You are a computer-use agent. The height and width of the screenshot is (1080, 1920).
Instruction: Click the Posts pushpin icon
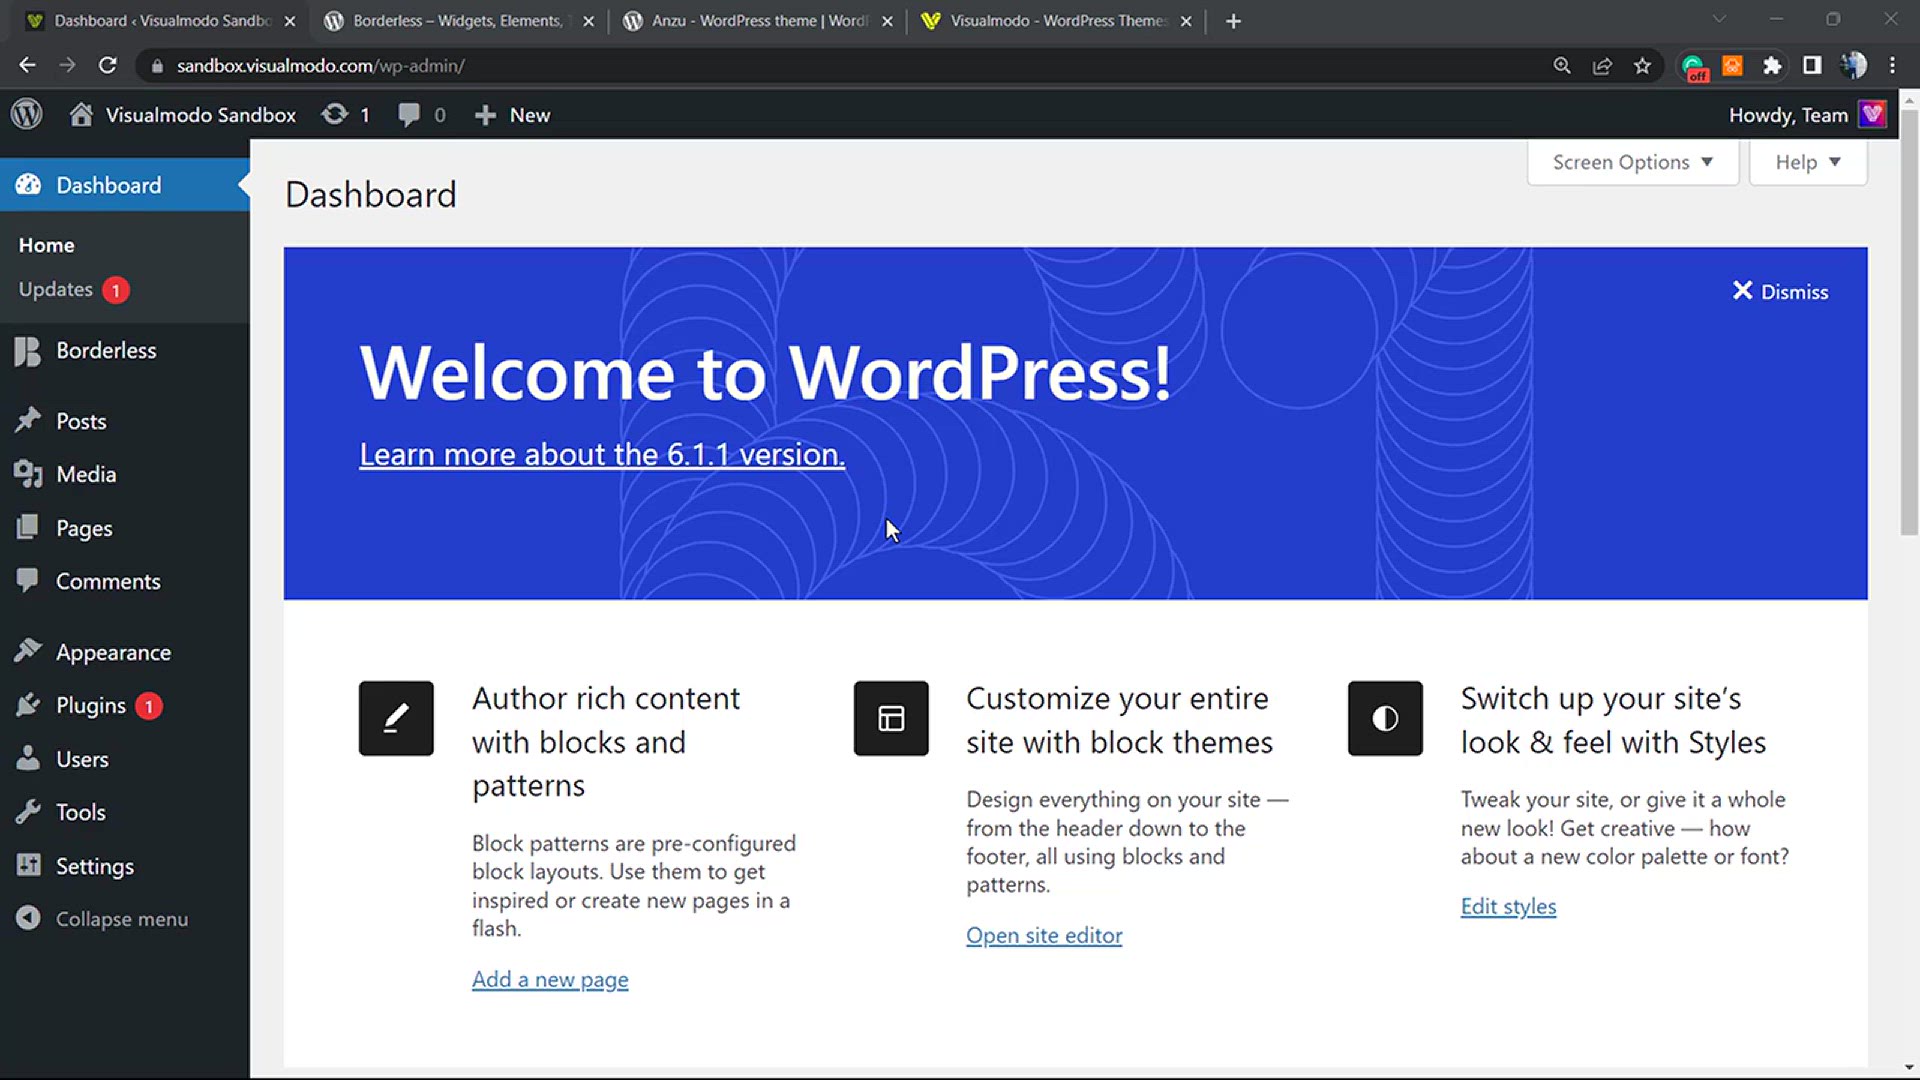pyautogui.click(x=28, y=421)
